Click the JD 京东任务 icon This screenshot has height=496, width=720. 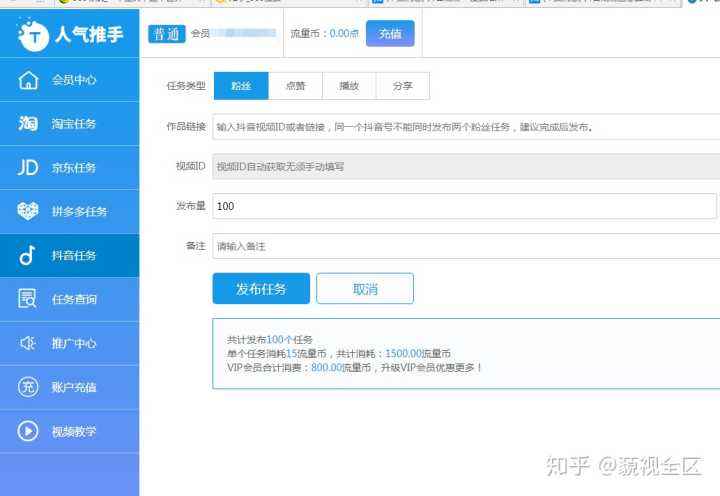click(28, 168)
